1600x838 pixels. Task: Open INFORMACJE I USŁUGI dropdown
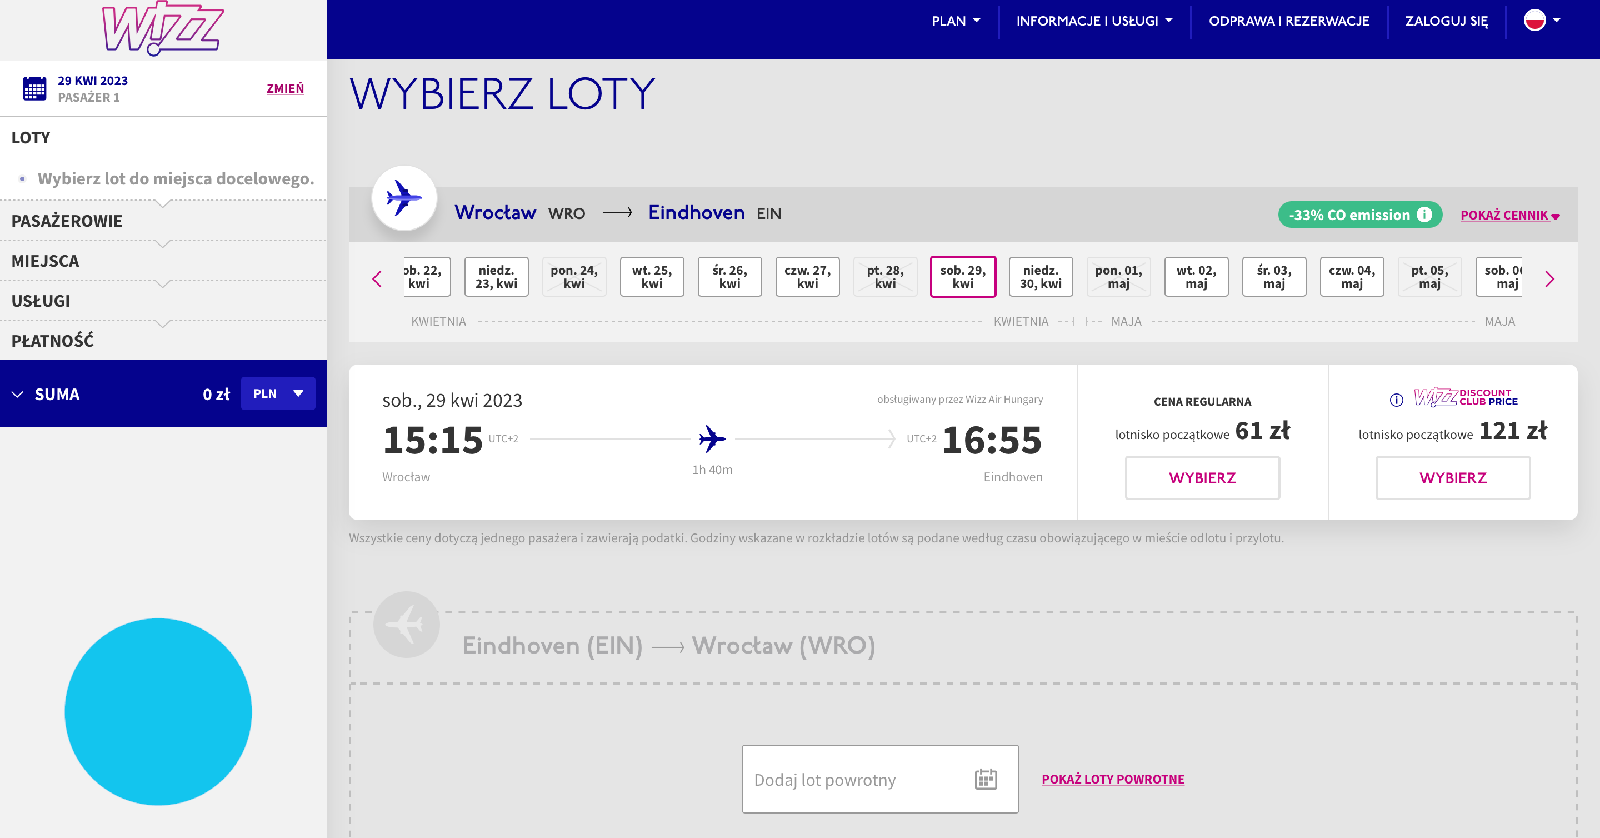[x=1094, y=21]
